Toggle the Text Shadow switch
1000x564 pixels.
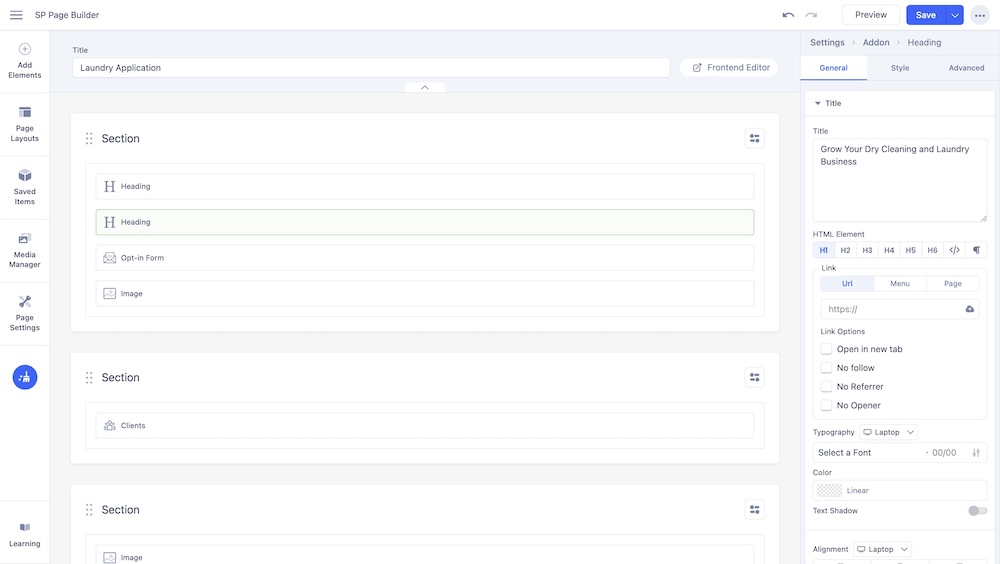[977, 511]
